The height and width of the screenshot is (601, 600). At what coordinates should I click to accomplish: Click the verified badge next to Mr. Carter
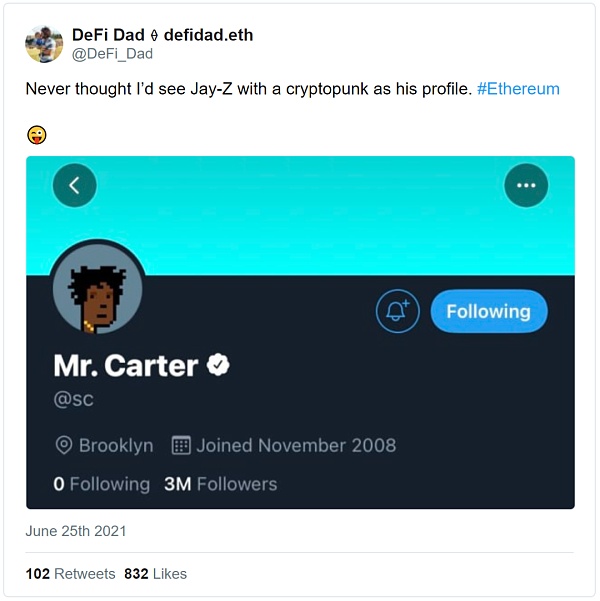click(219, 365)
